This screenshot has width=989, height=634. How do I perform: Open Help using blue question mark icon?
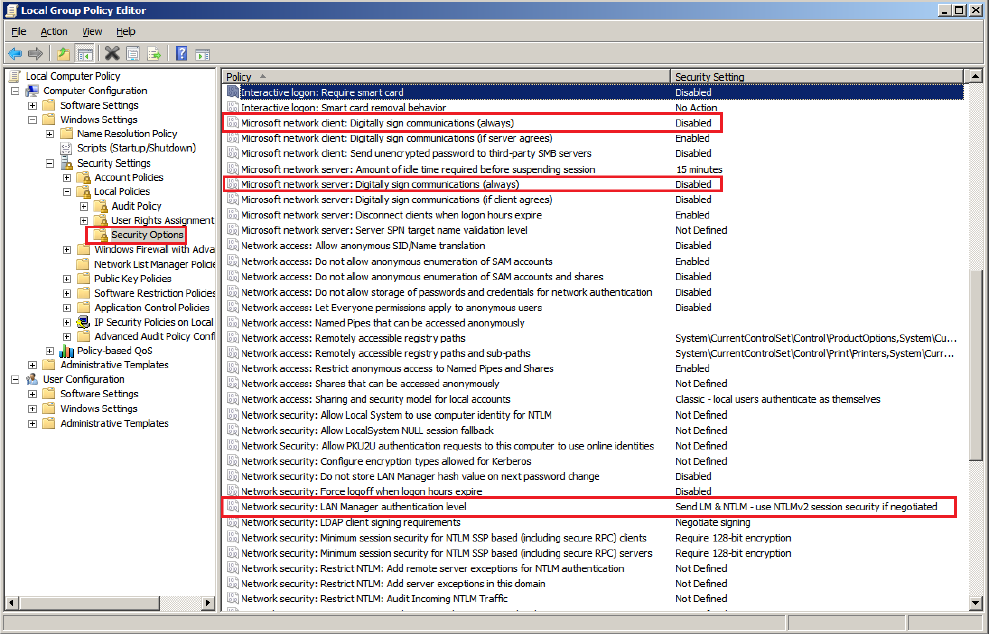[182, 54]
